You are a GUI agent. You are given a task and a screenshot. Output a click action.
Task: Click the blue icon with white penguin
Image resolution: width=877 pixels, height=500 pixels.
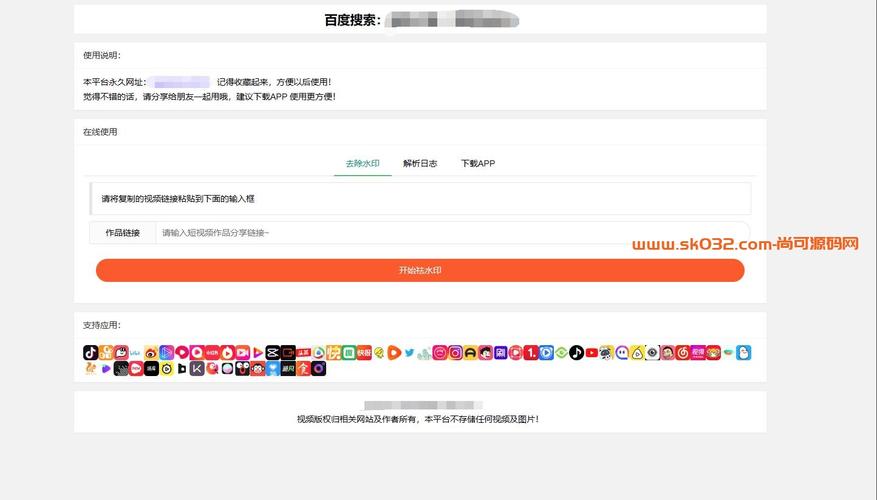[743, 352]
